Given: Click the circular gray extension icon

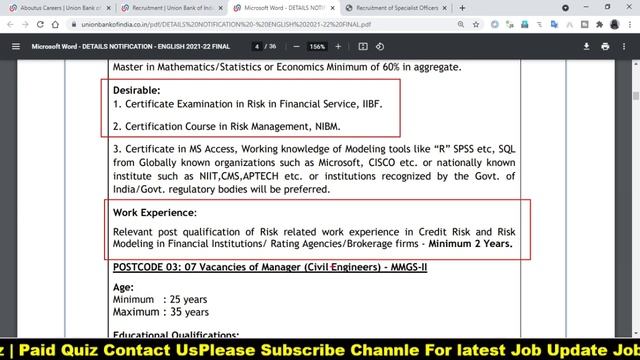Looking at the screenshot, I should coord(495,24).
